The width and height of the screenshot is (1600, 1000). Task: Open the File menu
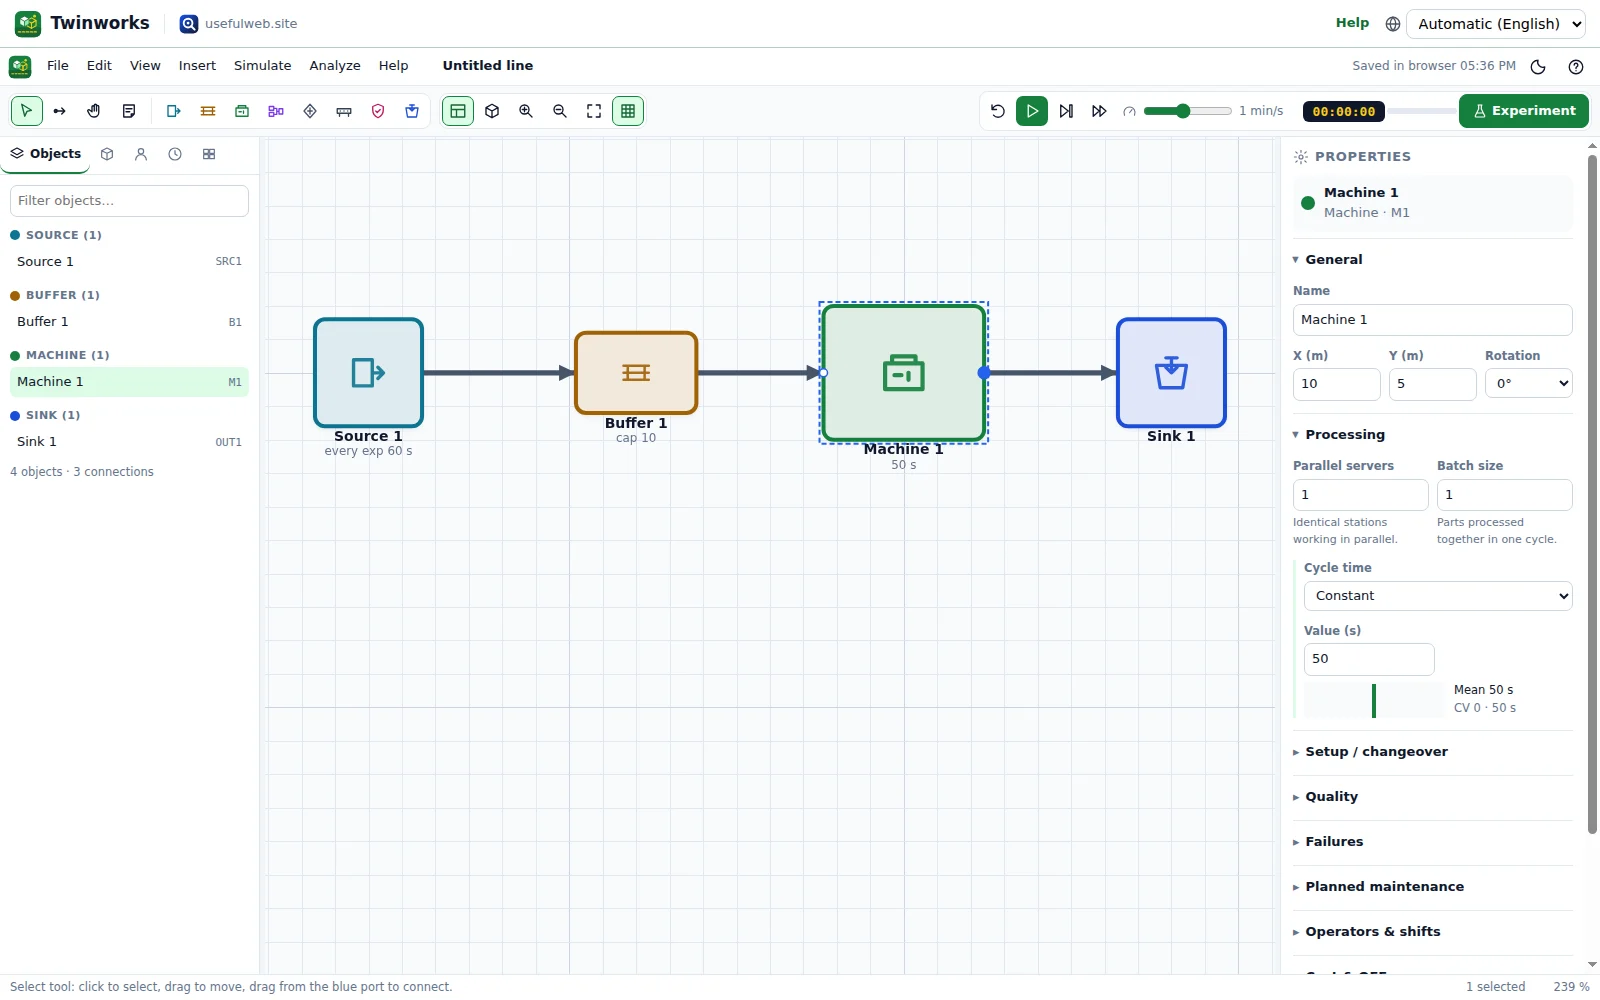(x=58, y=66)
